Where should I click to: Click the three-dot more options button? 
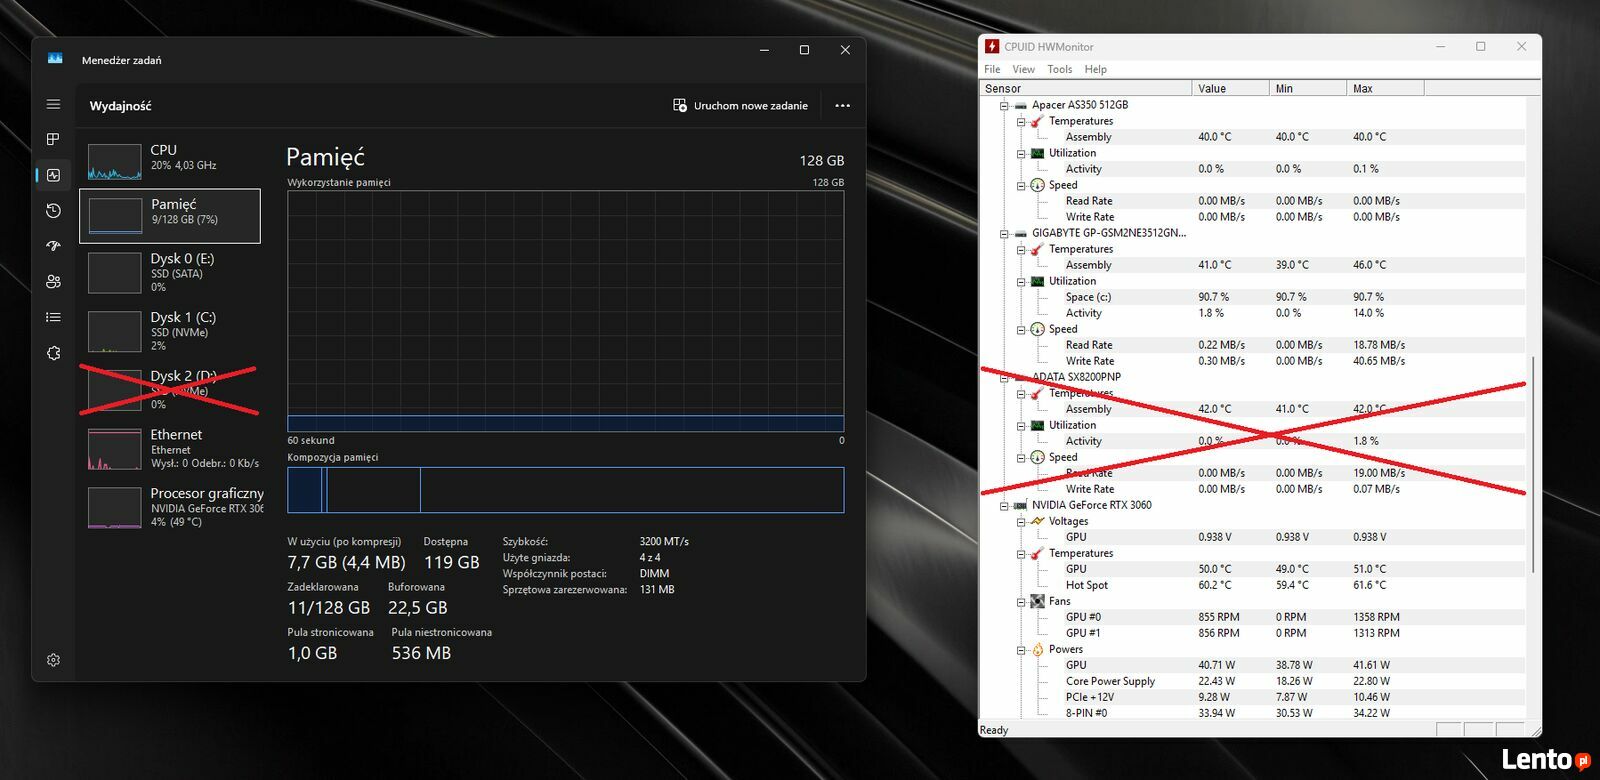point(842,106)
